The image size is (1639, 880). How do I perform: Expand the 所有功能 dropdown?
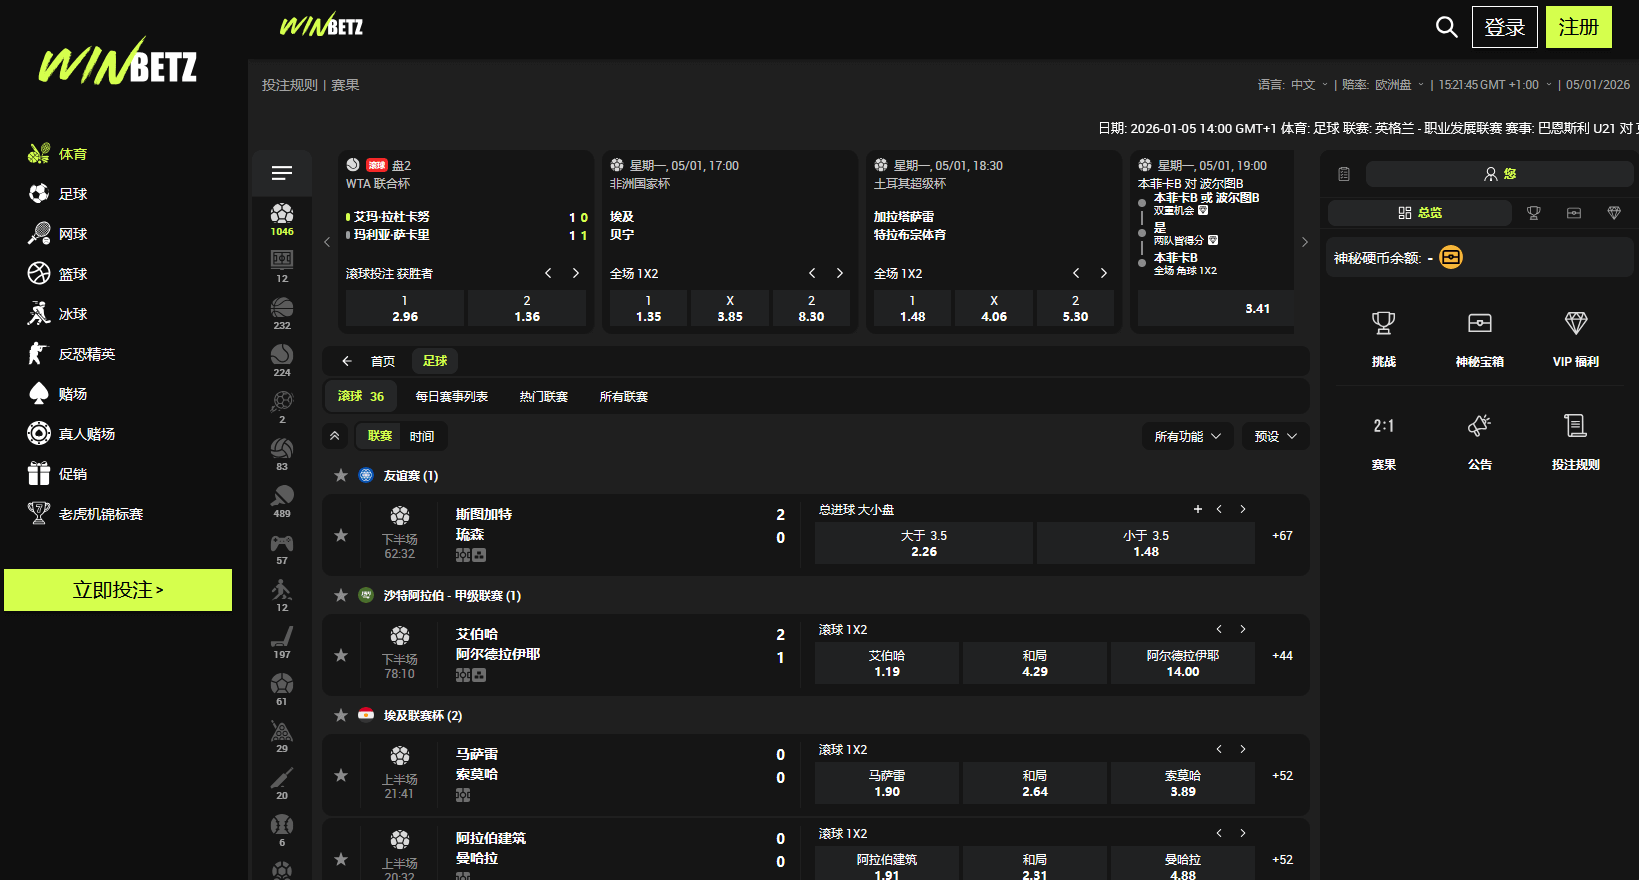(1187, 436)
